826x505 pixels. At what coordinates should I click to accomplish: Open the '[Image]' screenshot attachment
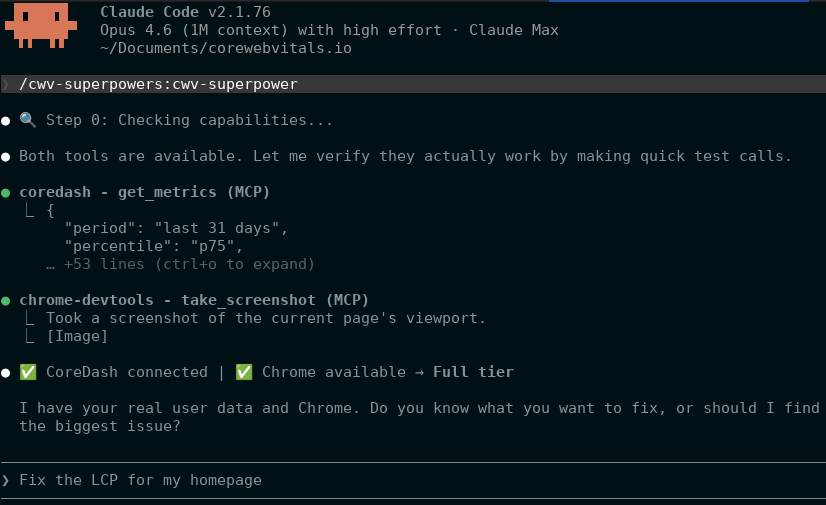78,336
